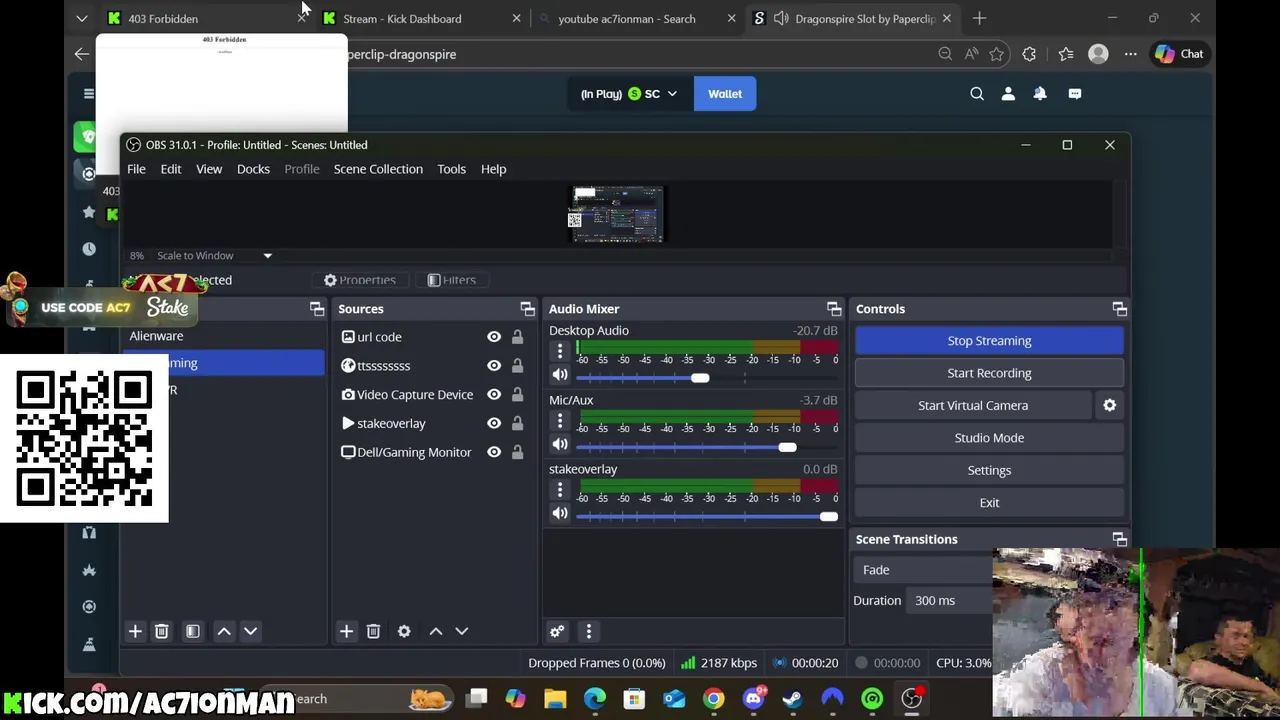Hide the Video Capture Device source
1280x720 pixels.
click(494, 395)
